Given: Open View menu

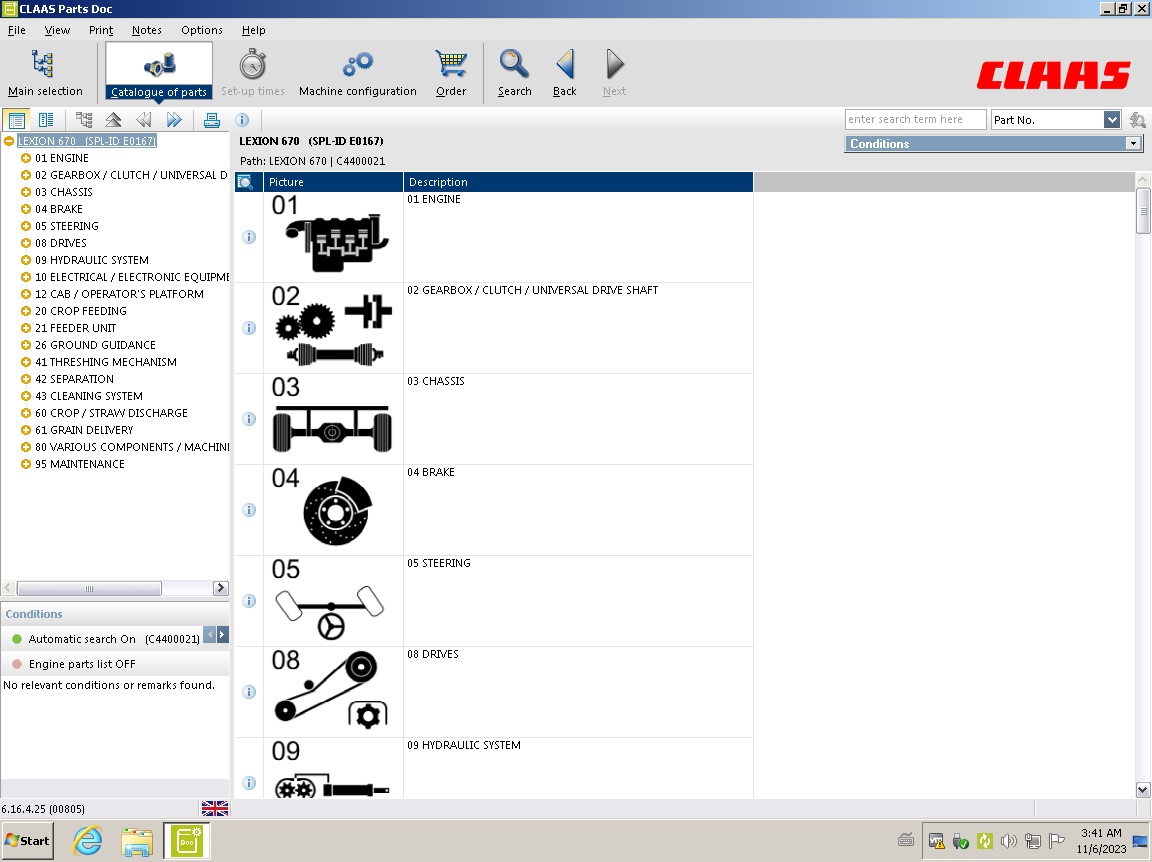Looking at the screenshot, I should (57, 30).
